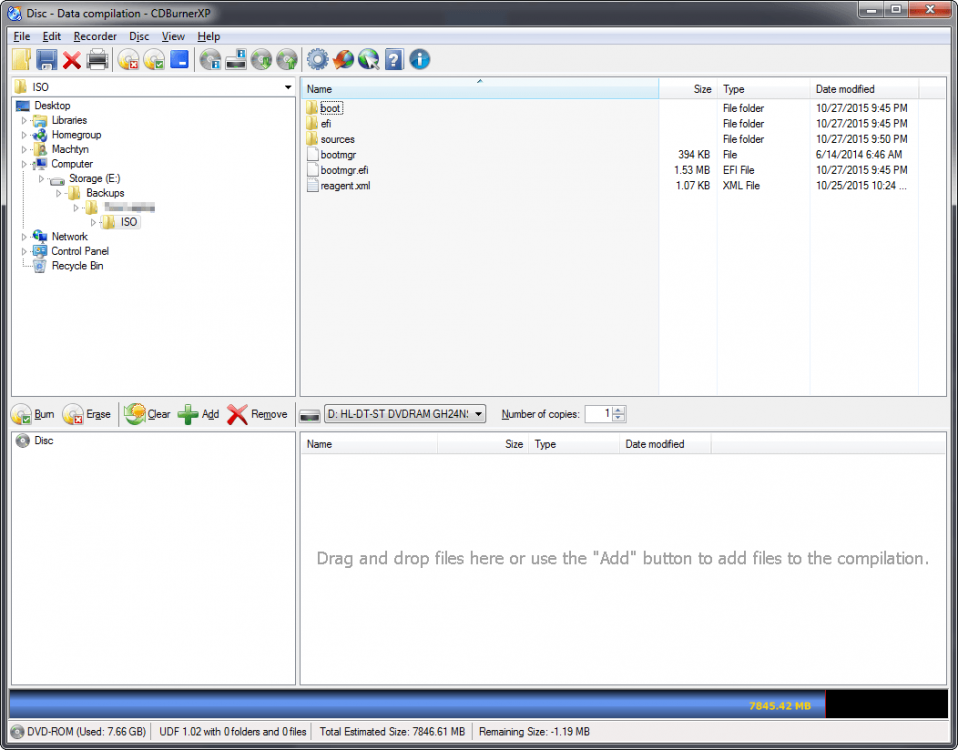Image resolution: width=958 pixels, height=750 pixels.
Task: Click the red X icon in top toolbar
Action: coord(72,60)
